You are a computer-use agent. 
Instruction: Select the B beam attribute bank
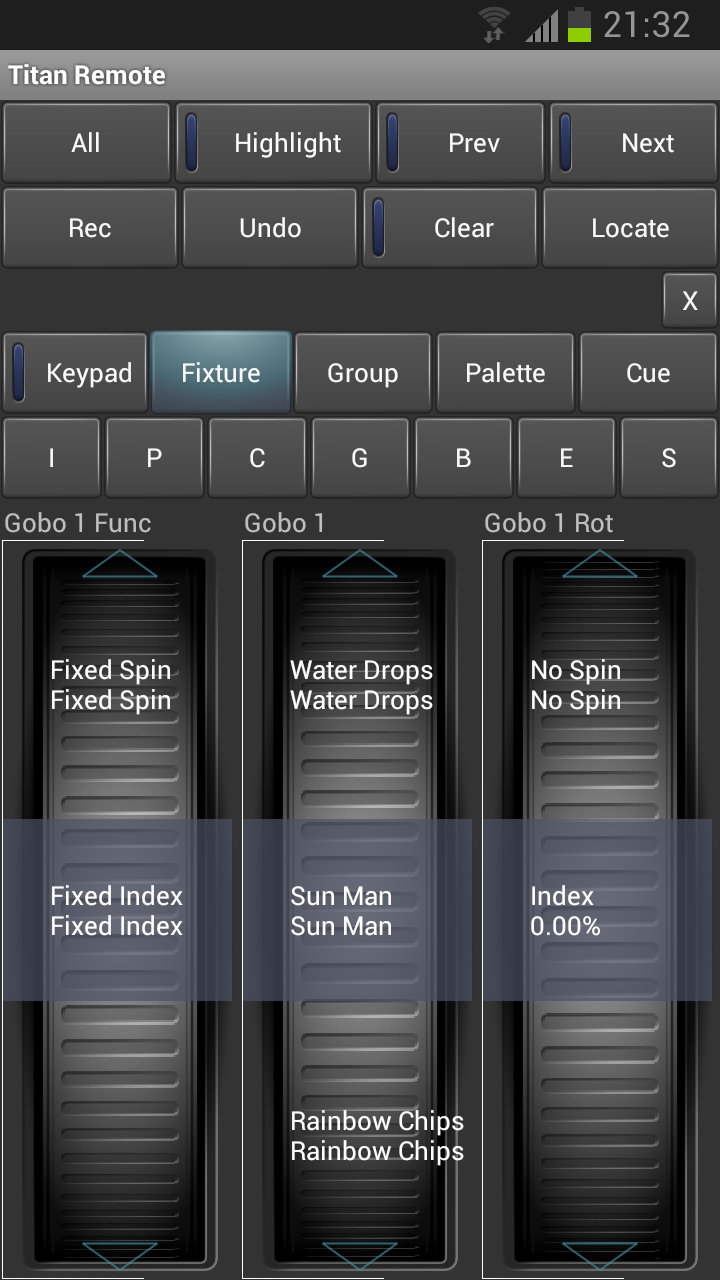463,457
